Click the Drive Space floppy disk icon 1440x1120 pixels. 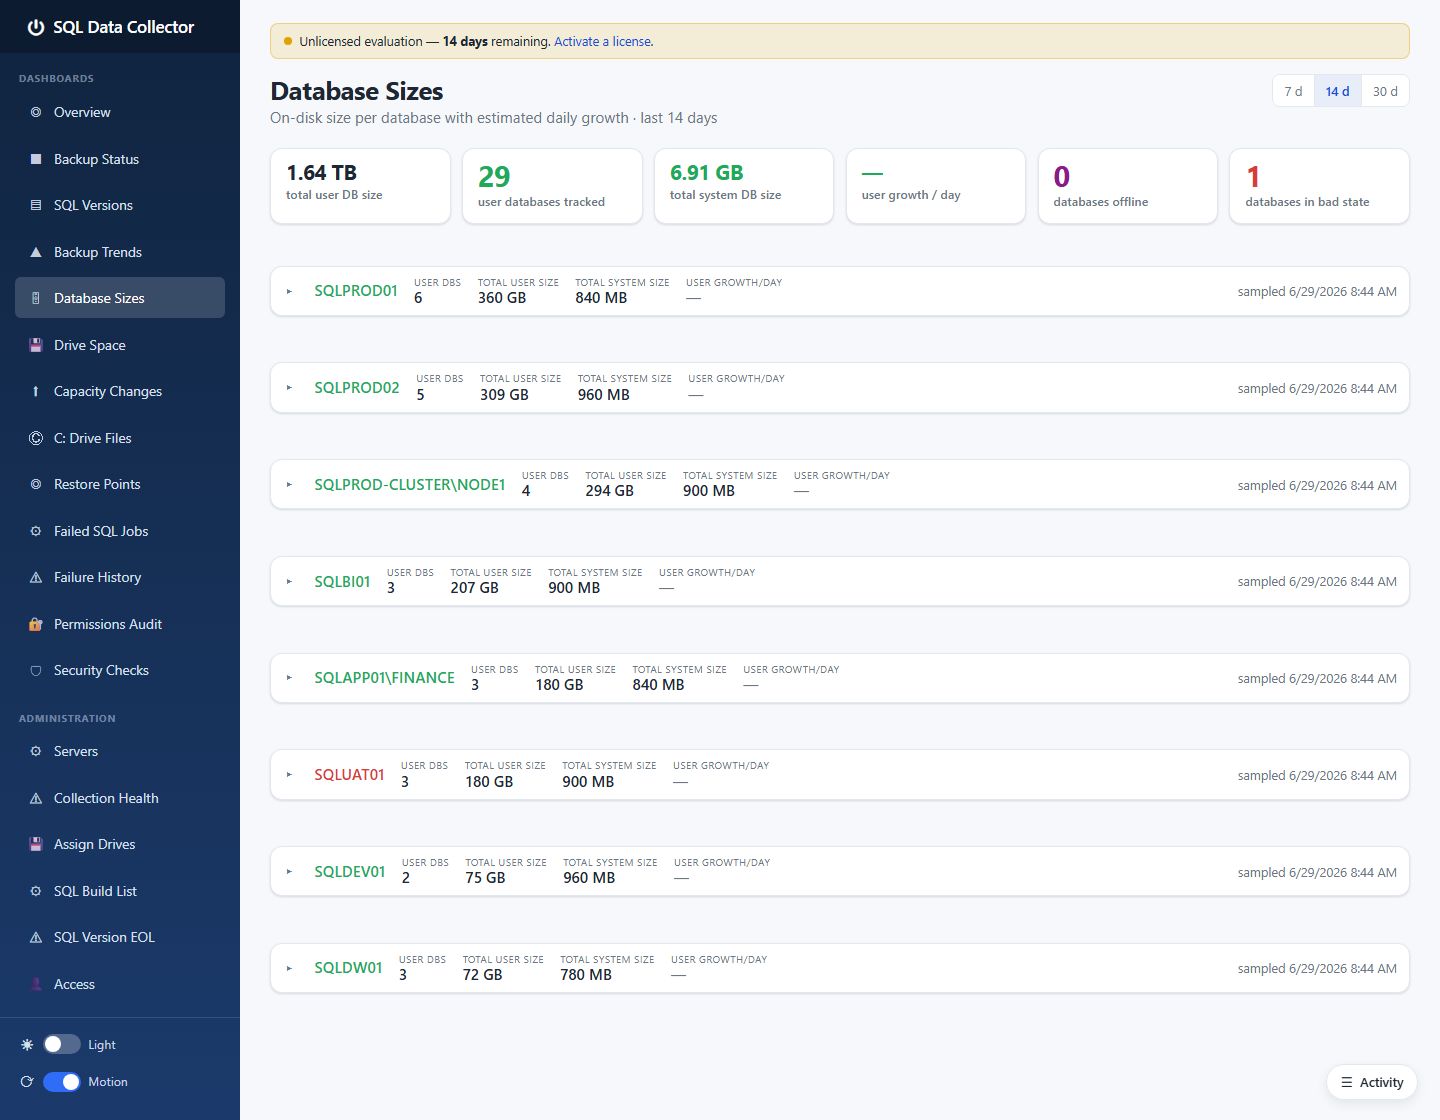click(36, 345)
